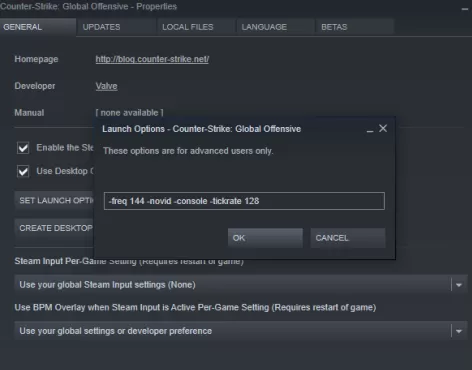
Task: Toggle the Enable the Steam Overlay checkbox
Action: [23, 148]
